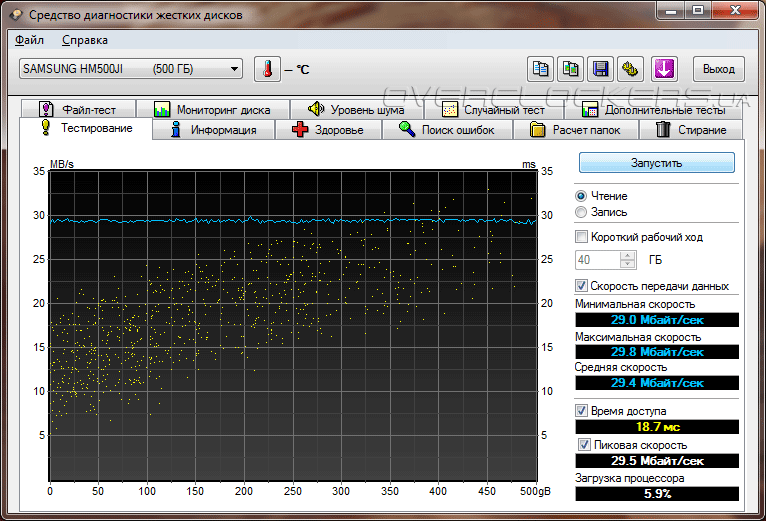The height and width of the screenshot is (521, 766).
Task: Save screenshot using the floppy disk icon
Action: (600, 69)
